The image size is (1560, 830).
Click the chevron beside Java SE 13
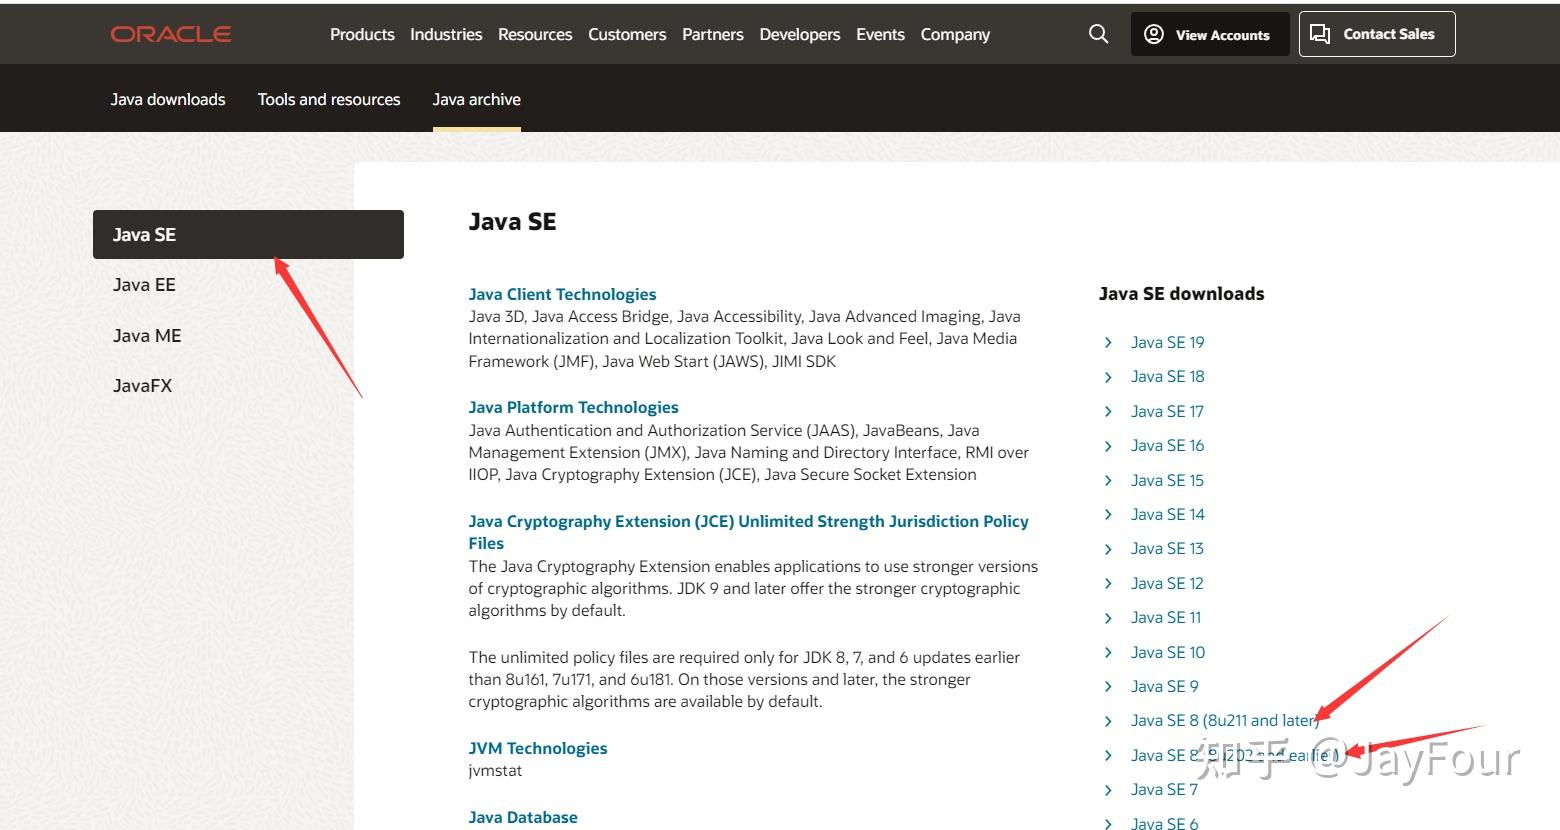coord(1108,548)
